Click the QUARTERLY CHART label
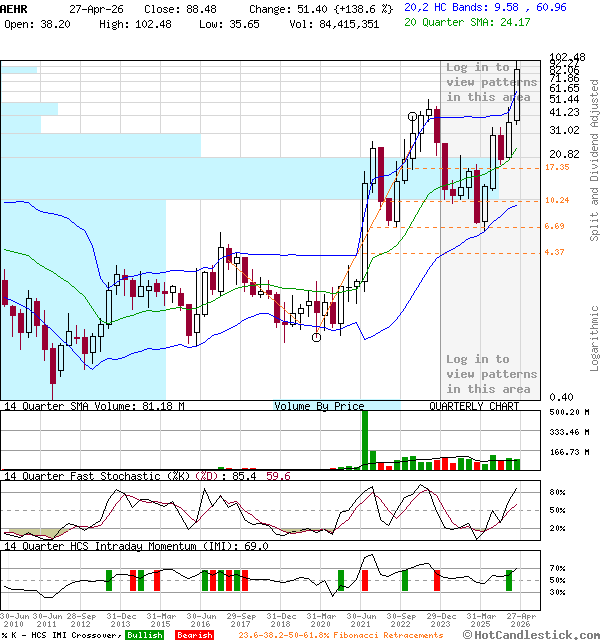Viewport: 600px width, 640px height. click(x=474, y=406)
